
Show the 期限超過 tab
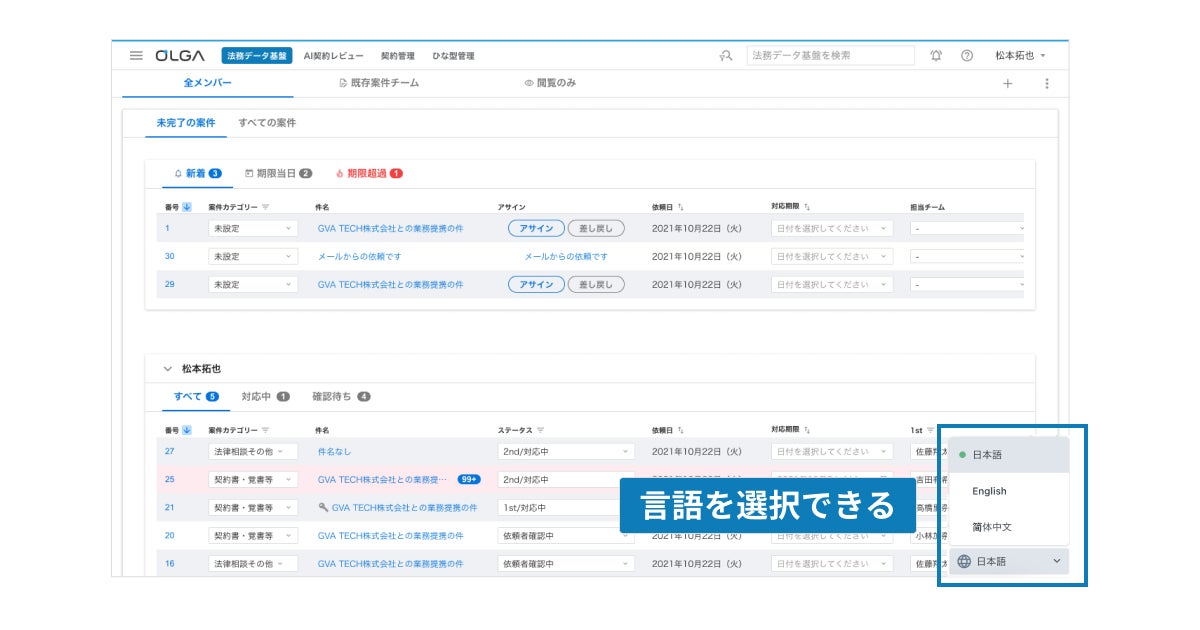click(x=369, y=173)
